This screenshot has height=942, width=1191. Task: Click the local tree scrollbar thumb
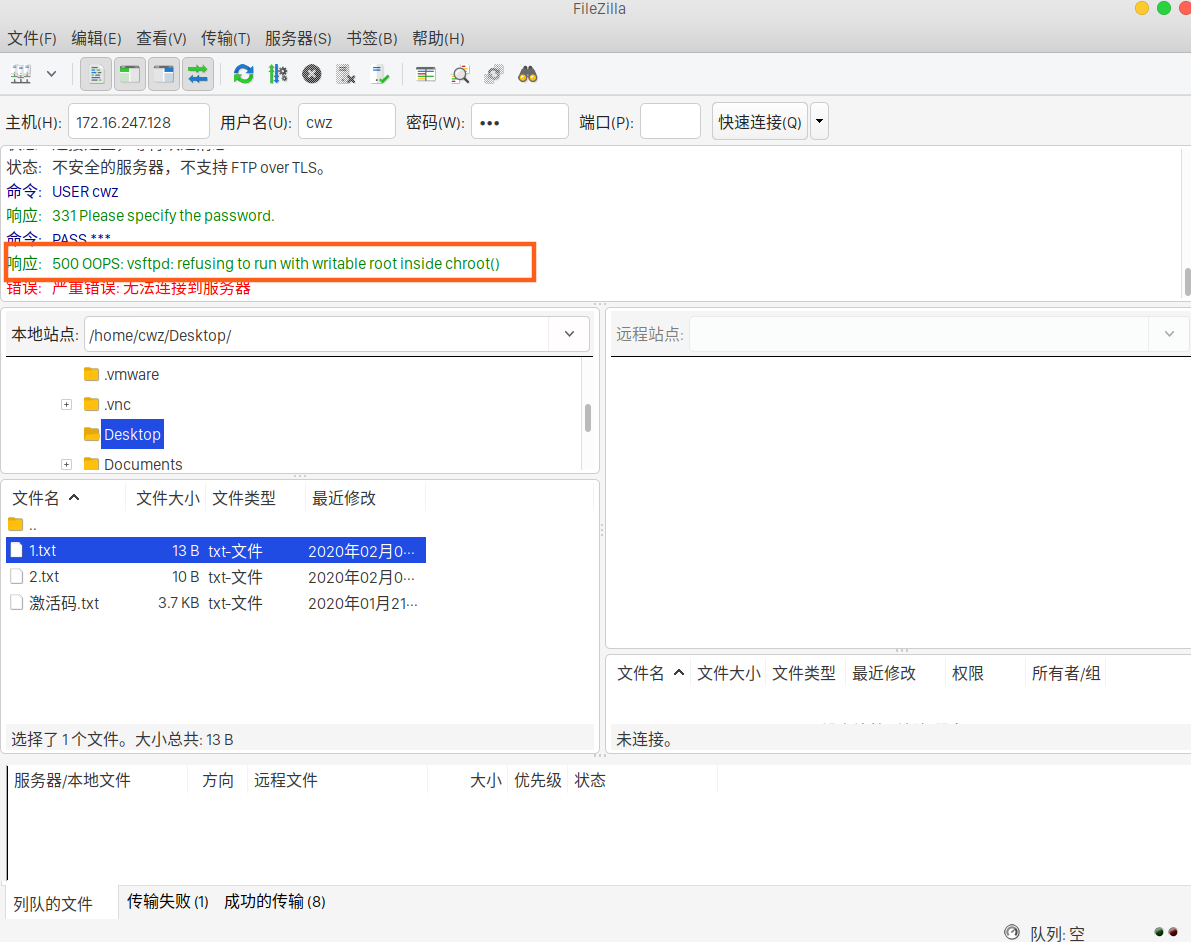pyautogui.click(x=587, y=418)
